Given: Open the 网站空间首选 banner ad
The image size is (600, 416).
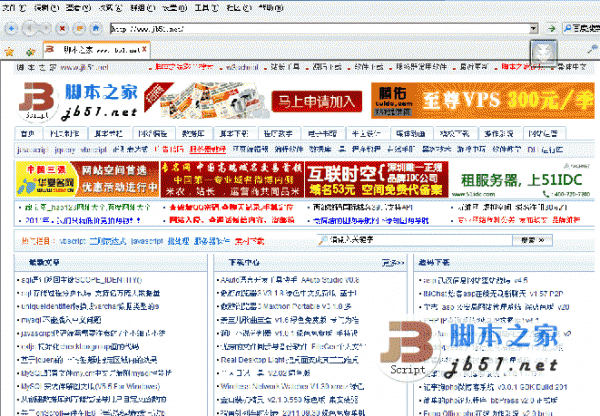Looking at the screenshot, I should pos(87,179).
